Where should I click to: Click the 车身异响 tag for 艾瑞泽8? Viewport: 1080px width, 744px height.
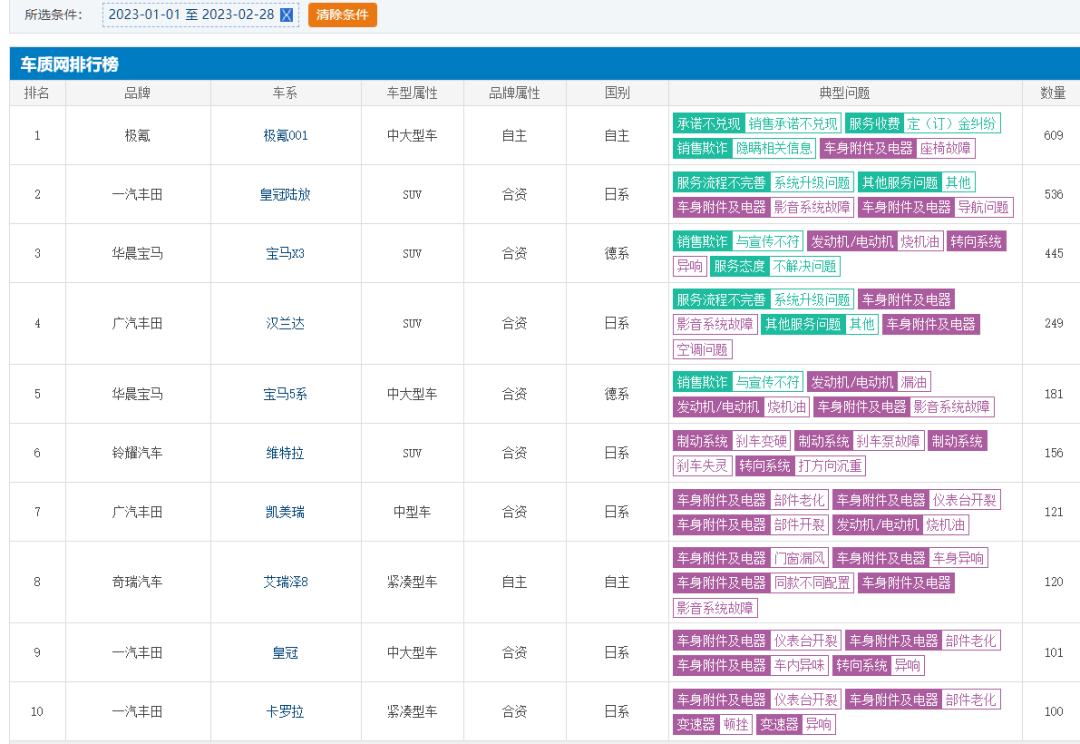(x=958, y=558)
